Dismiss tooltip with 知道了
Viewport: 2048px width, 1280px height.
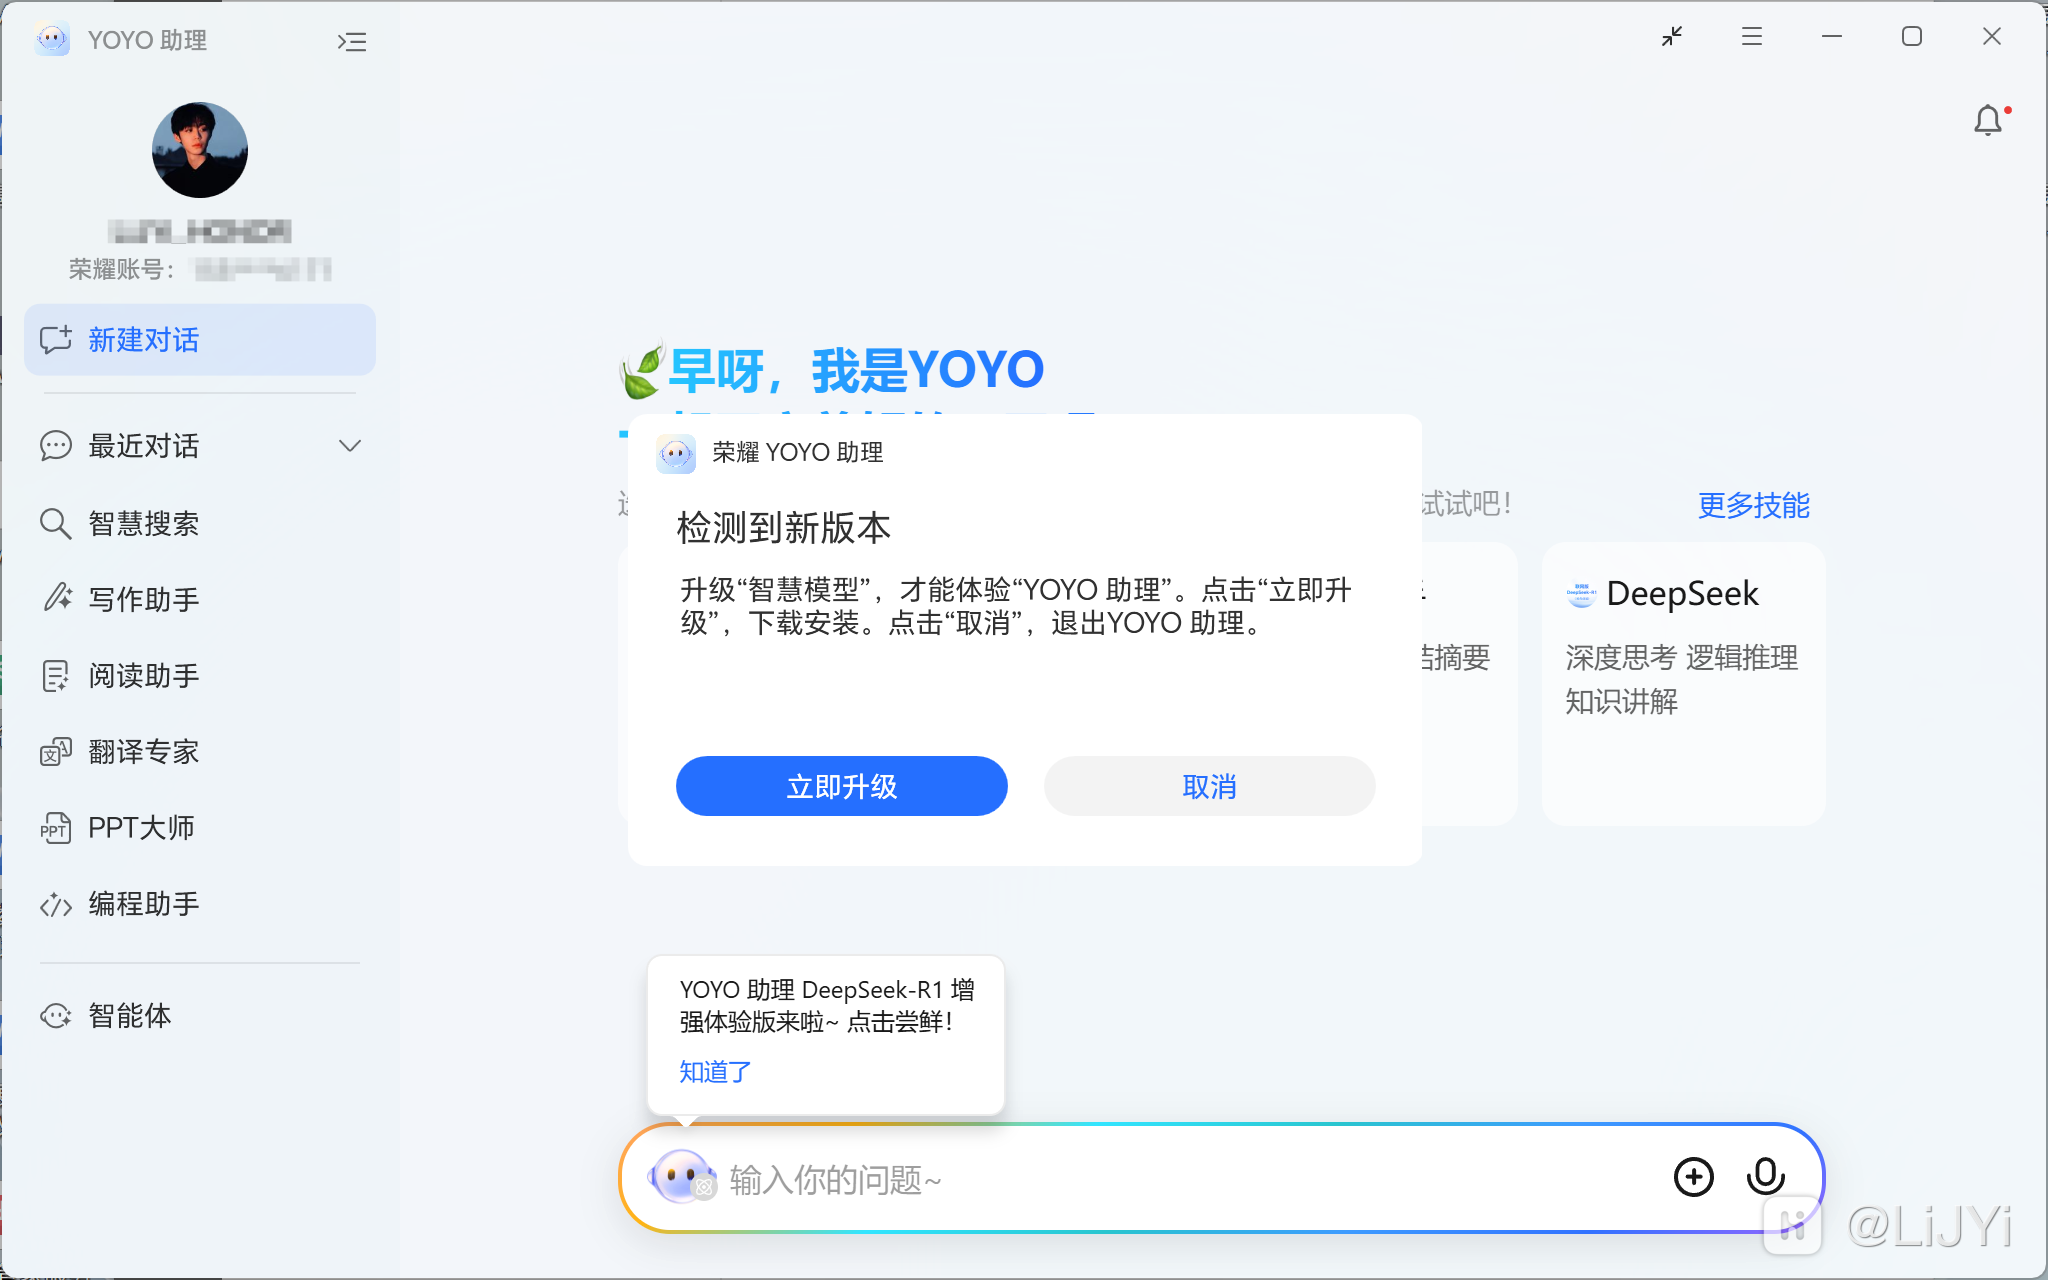click(715, 1072)
